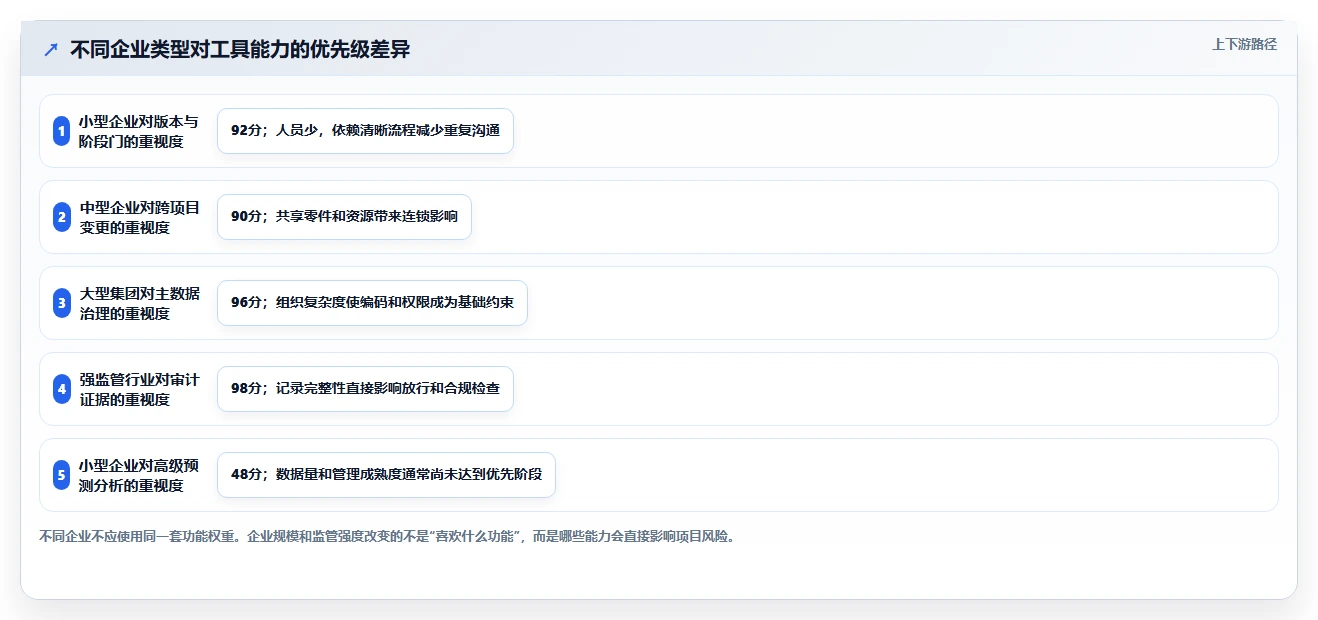Click the label 小型企业对高级预测分析的重视度
The width and height of the screenshot is (1318, 620).
tap(139, 475)
